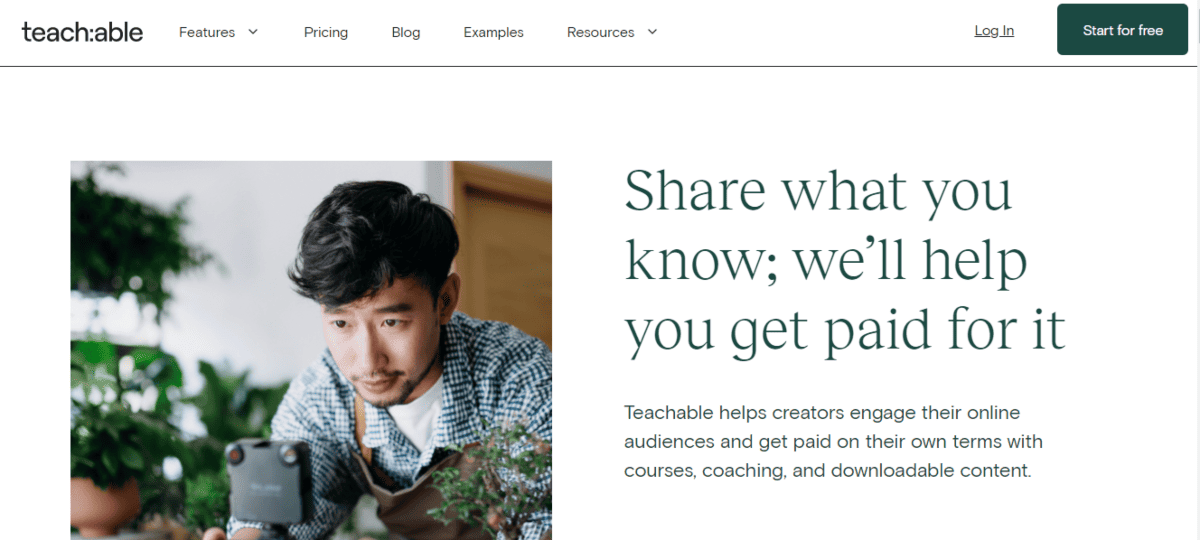
Task: Open the Features menu
Action: (207, 32)
